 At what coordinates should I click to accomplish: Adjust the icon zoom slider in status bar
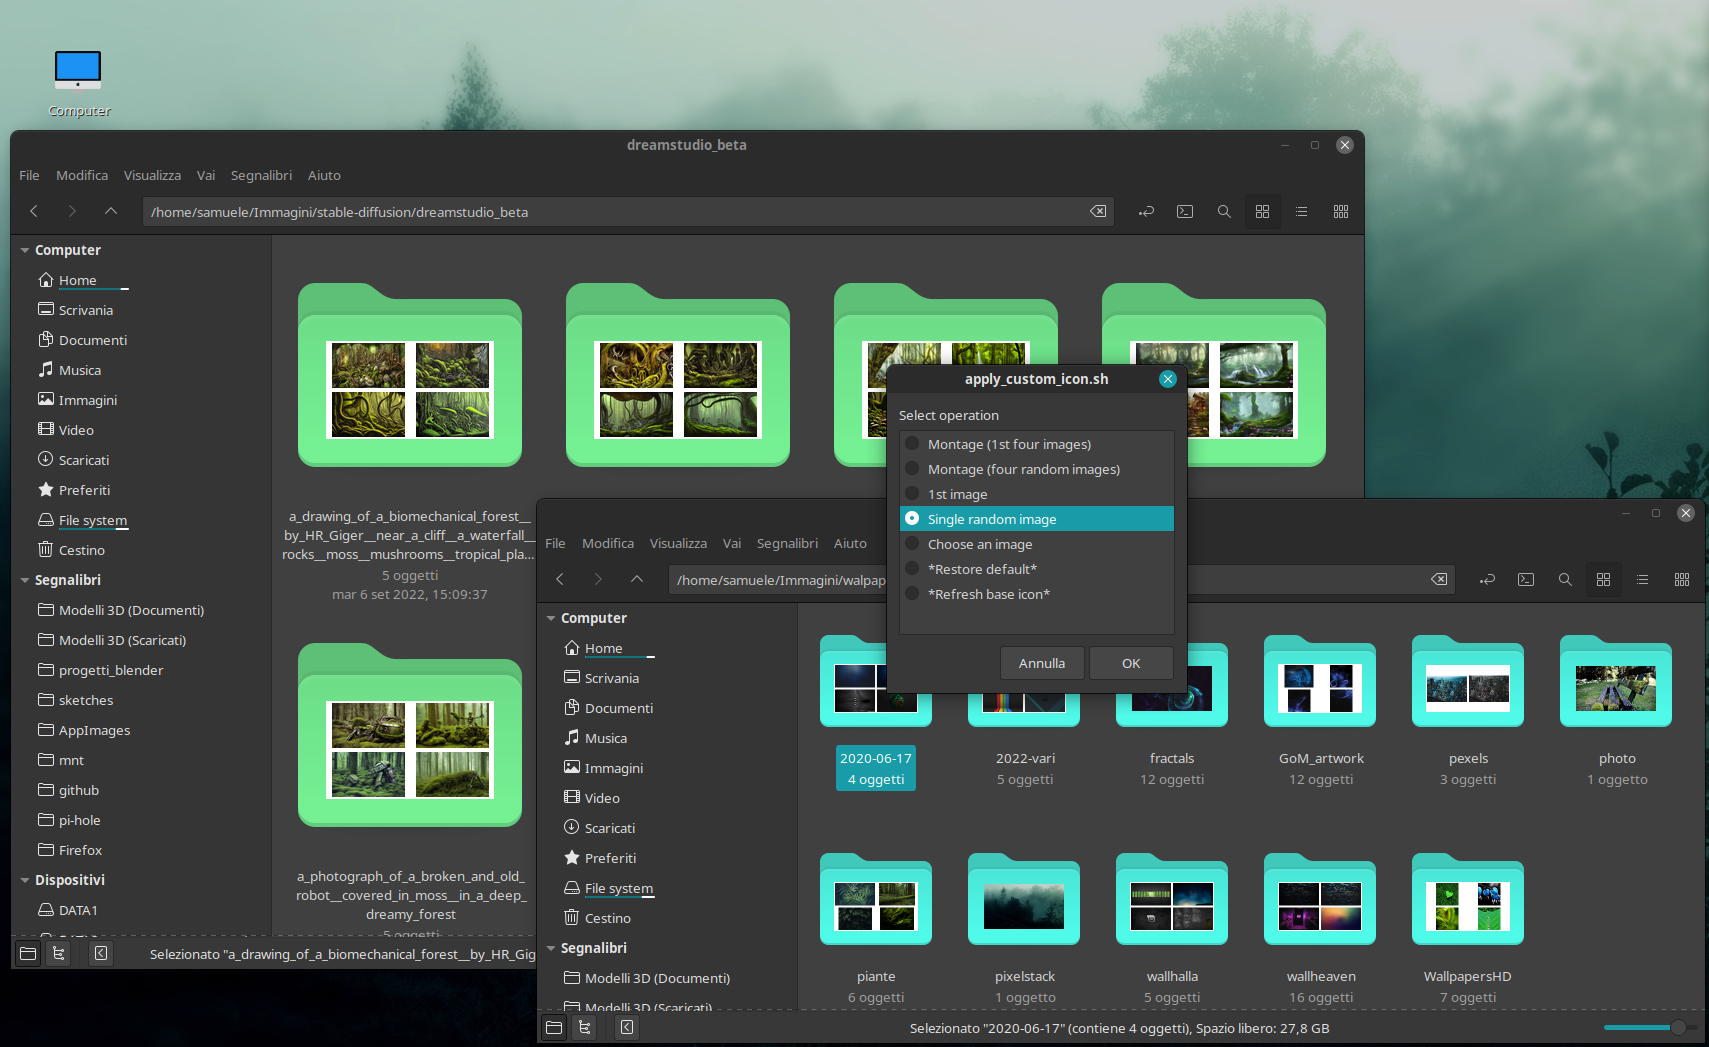coord(1677,1027)
